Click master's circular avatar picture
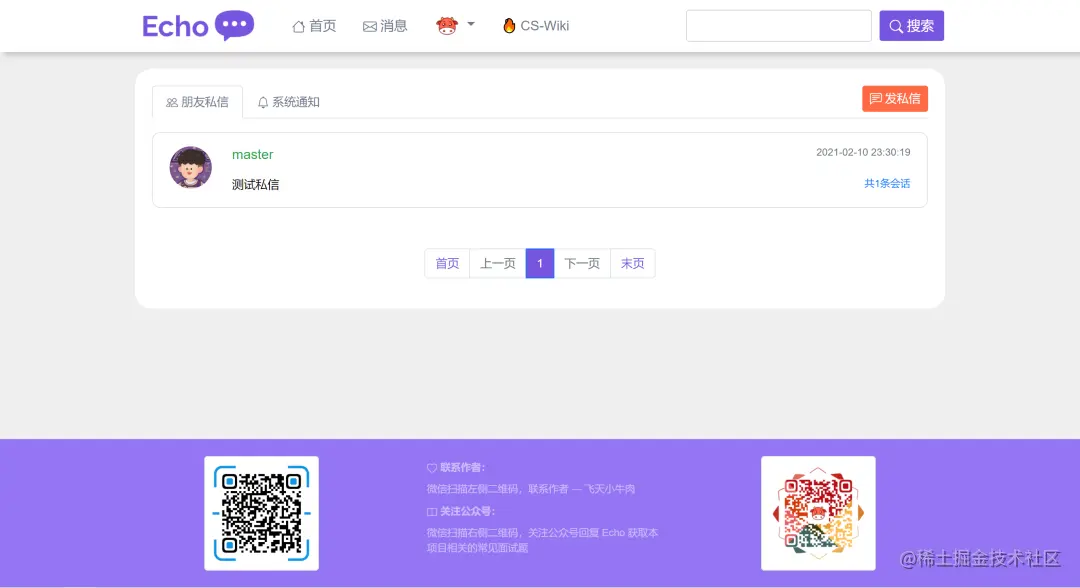 point(190,167)
